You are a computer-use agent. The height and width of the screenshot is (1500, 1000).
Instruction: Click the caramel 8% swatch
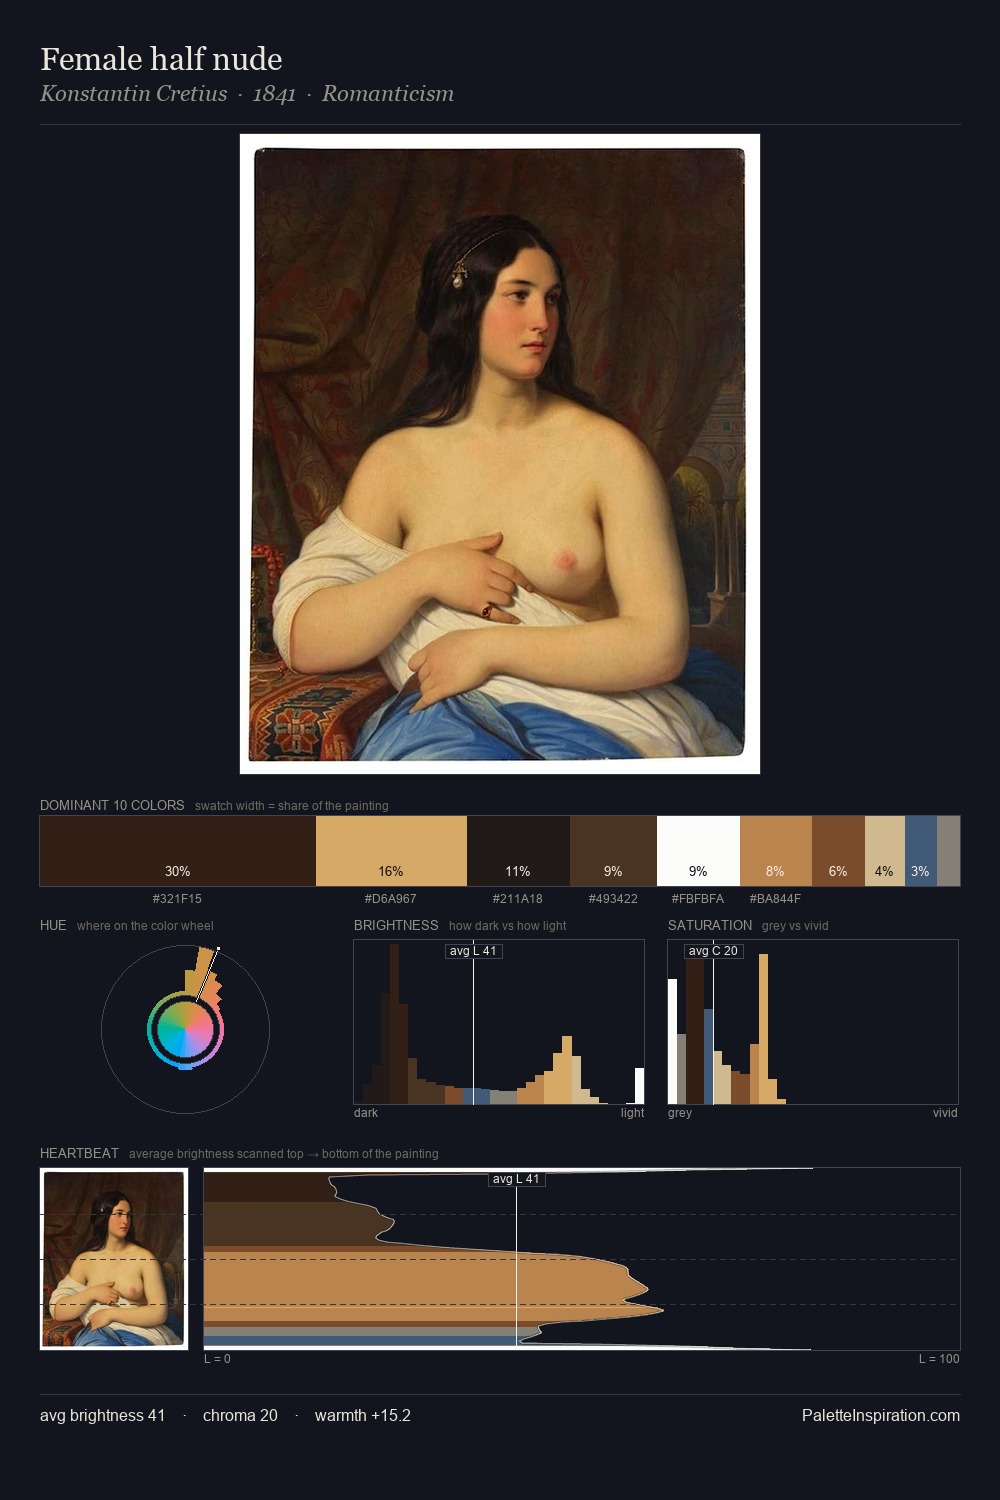[x=776, y=851]
